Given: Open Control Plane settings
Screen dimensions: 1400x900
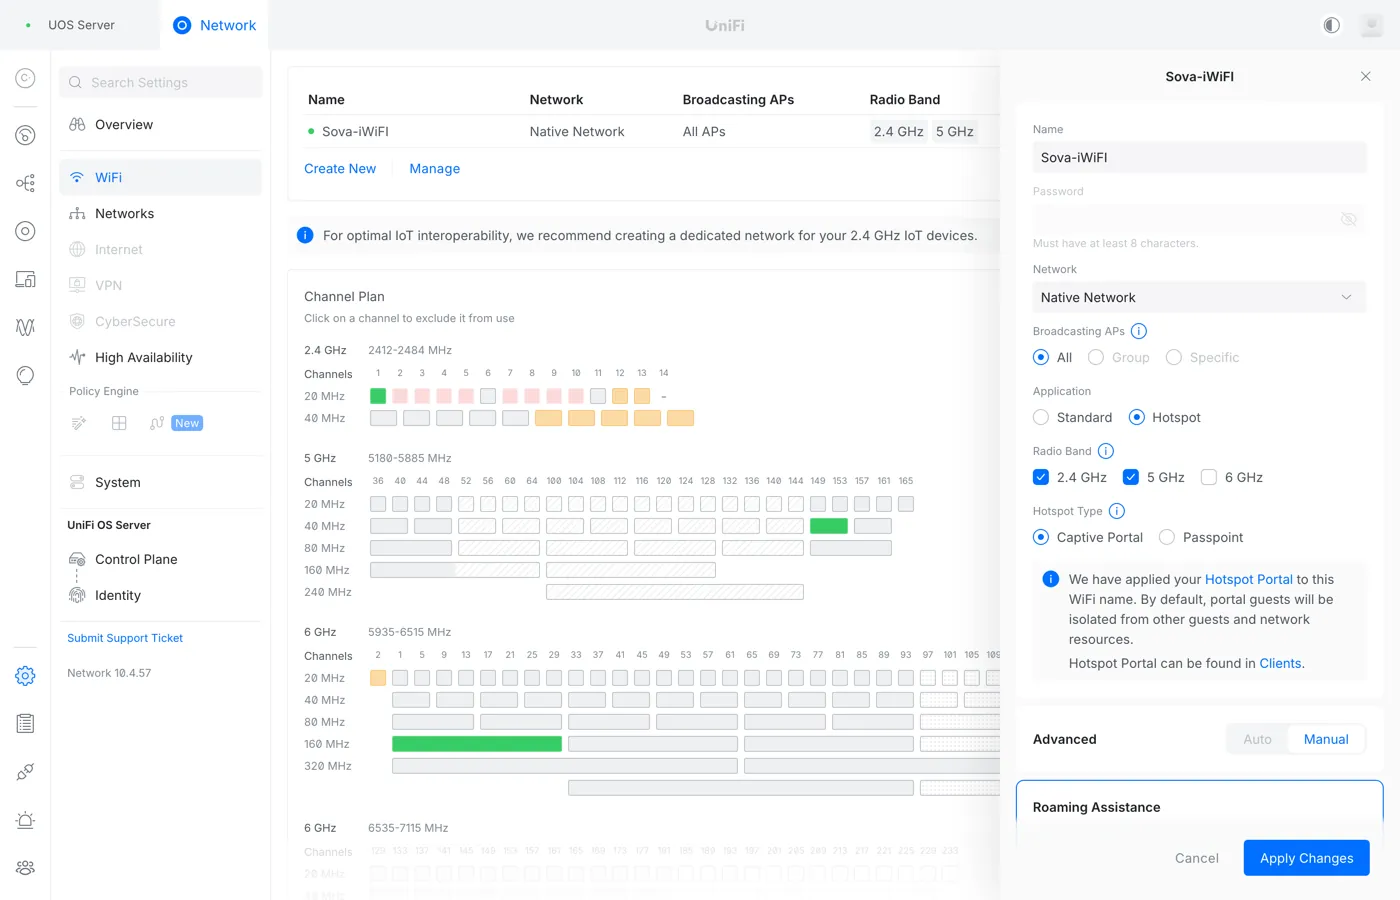Looking at the screenshot, I should click(160, 559).
